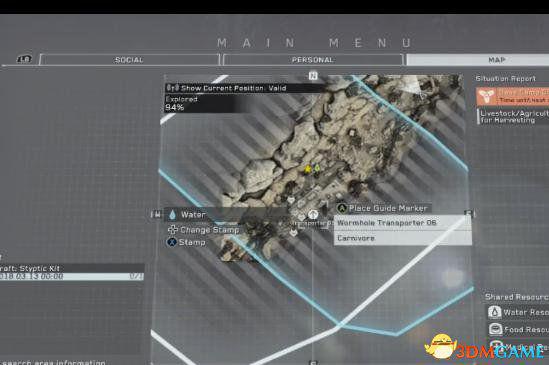Click the map's left edge arrow handle
549x365 pixels.
click(x=155, y=214)
